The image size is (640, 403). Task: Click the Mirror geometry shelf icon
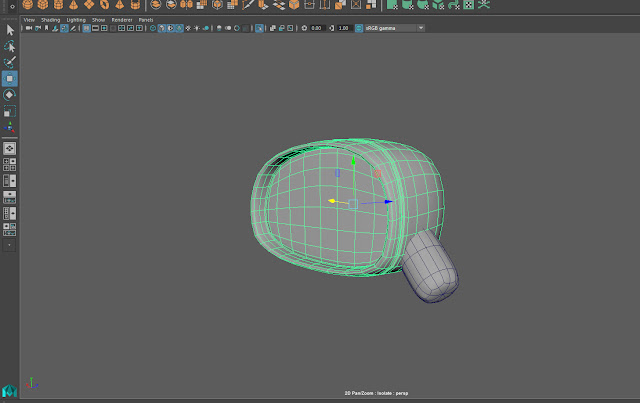pyautogui.click(x=187, y=4)
